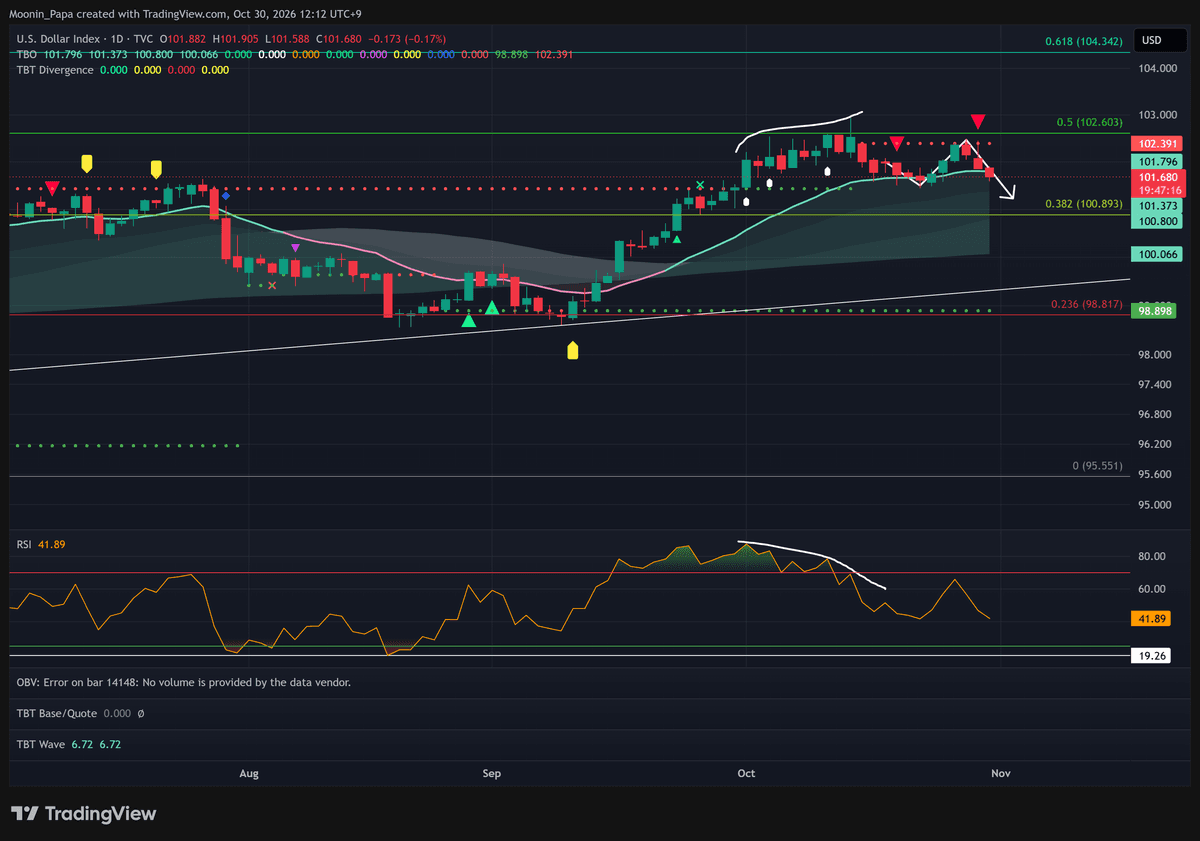Click the lowest white marker at October start
This screenshot has width=1200, height=841.
[x=747, y=200]
